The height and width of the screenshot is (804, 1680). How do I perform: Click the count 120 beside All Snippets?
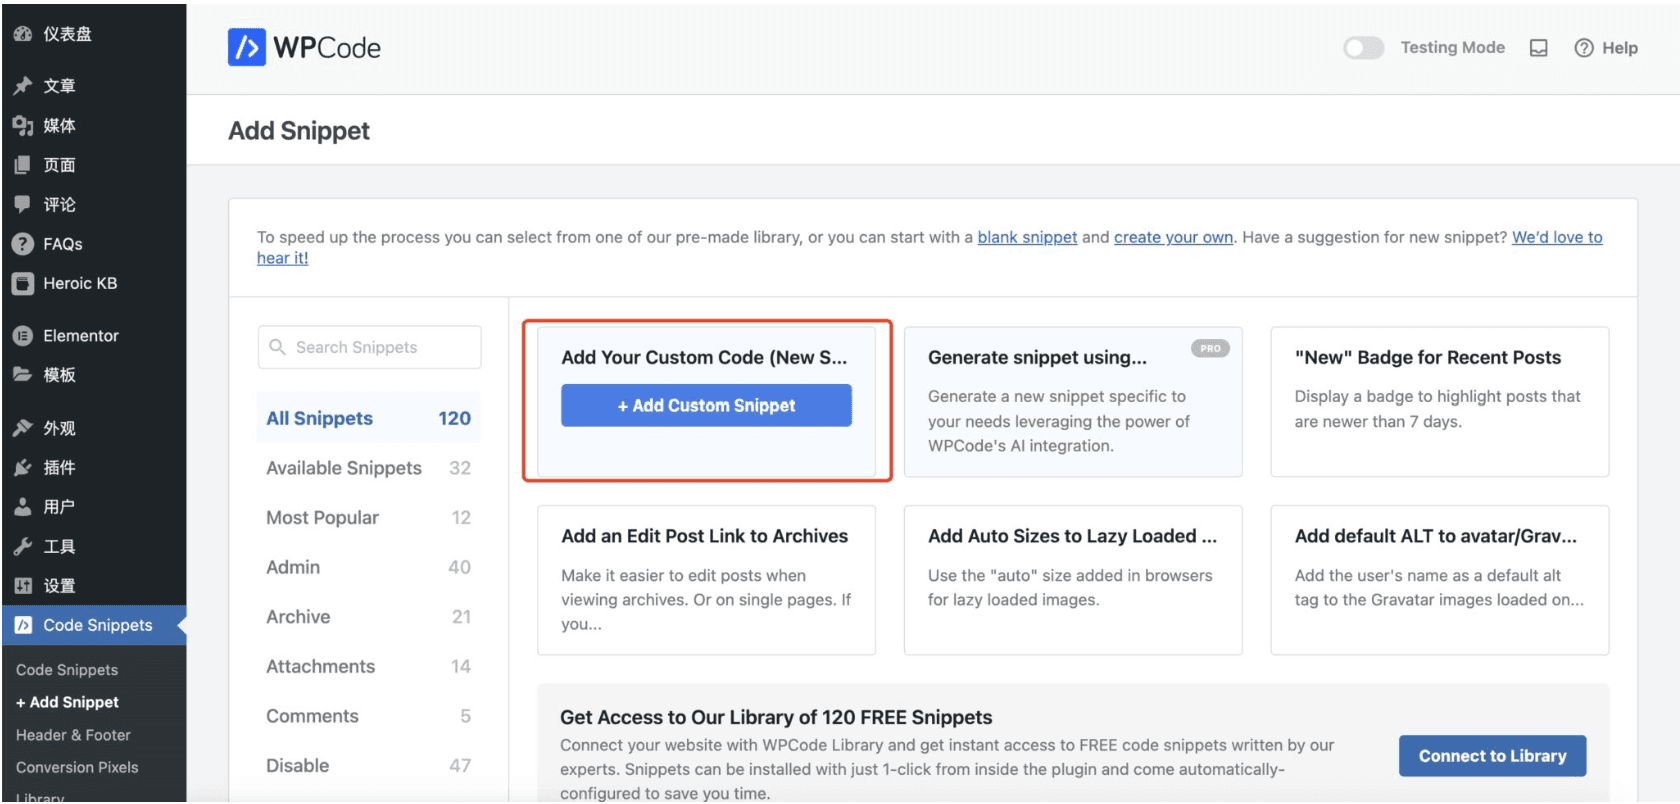[x=454, y=418]
